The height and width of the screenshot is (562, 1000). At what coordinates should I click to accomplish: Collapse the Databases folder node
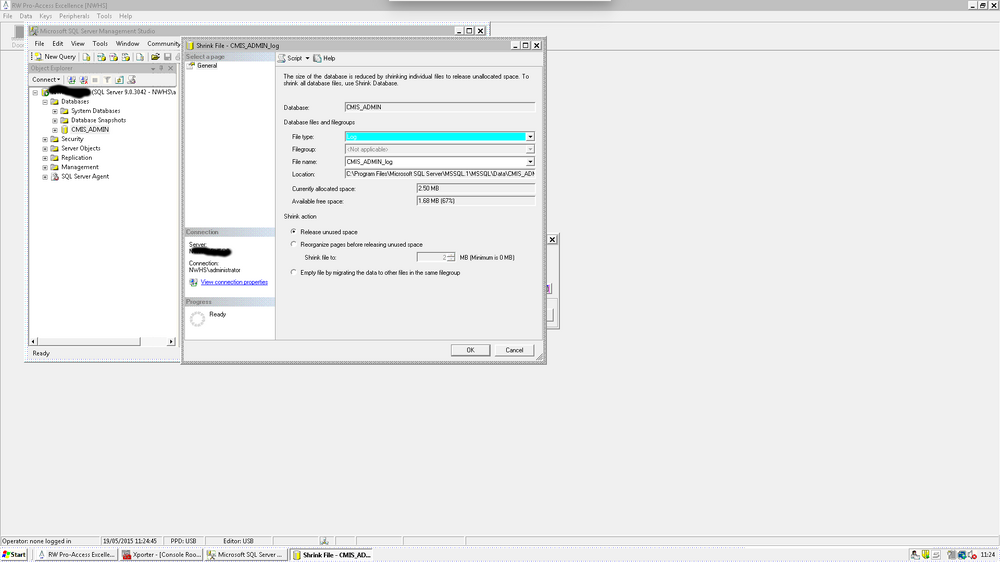point(45,102)
